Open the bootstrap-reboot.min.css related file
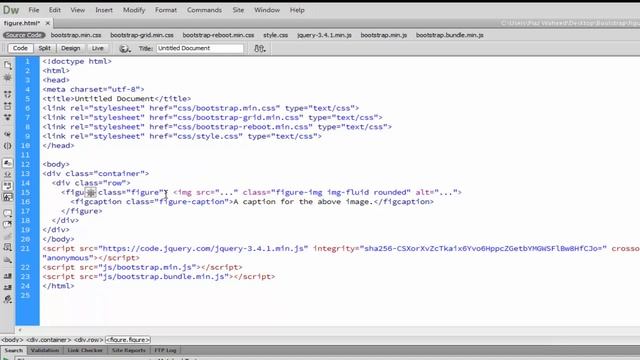Image resolution: width=640 pixels, height=360 pixels. tap(218, 35)
